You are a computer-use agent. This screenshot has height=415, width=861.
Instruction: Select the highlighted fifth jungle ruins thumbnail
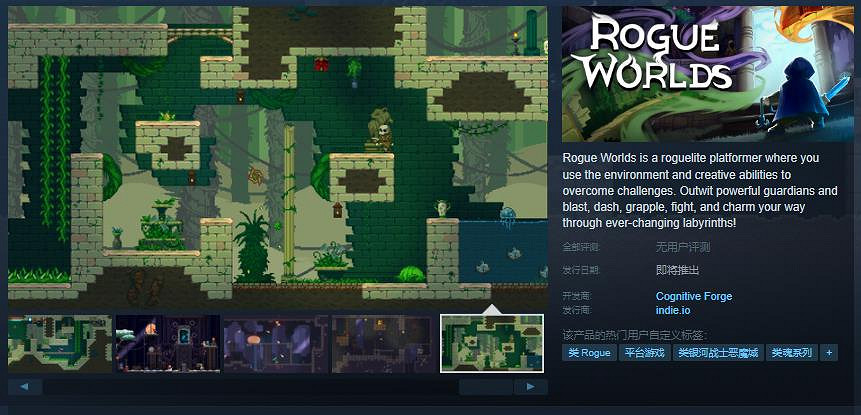pyautogui.click(x=492, y=344)
